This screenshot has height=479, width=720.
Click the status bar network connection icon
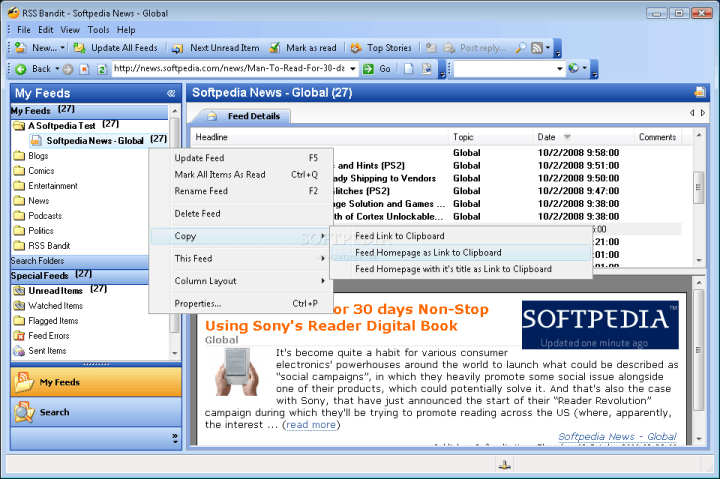pyautogui.click(x=505, y=465)
